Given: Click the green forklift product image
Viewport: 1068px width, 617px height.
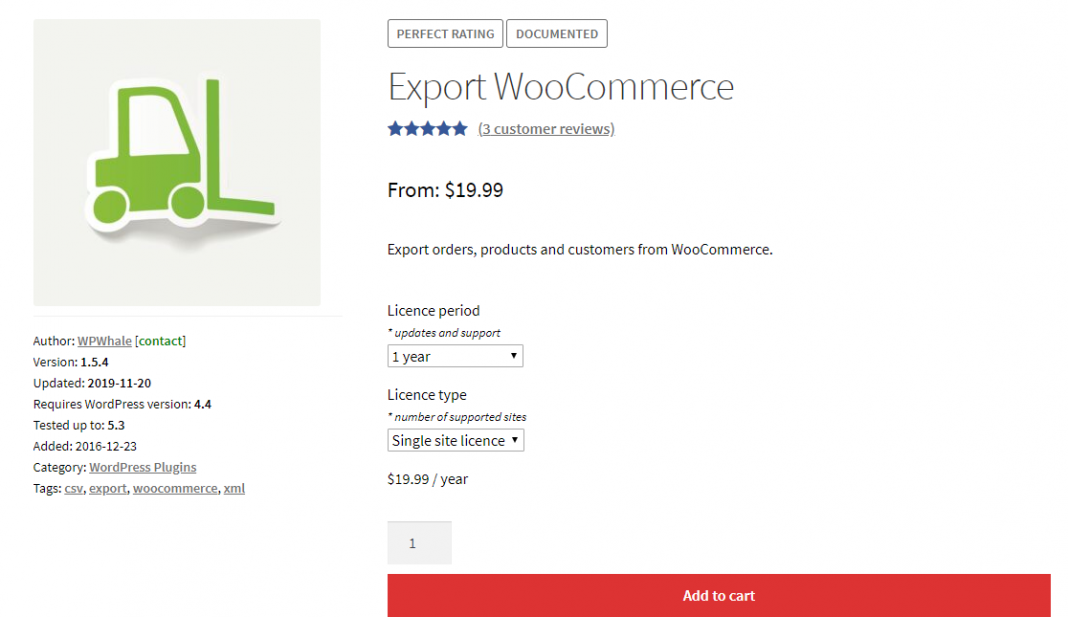Looking at the screenshot, I should (x=176, y=162).
